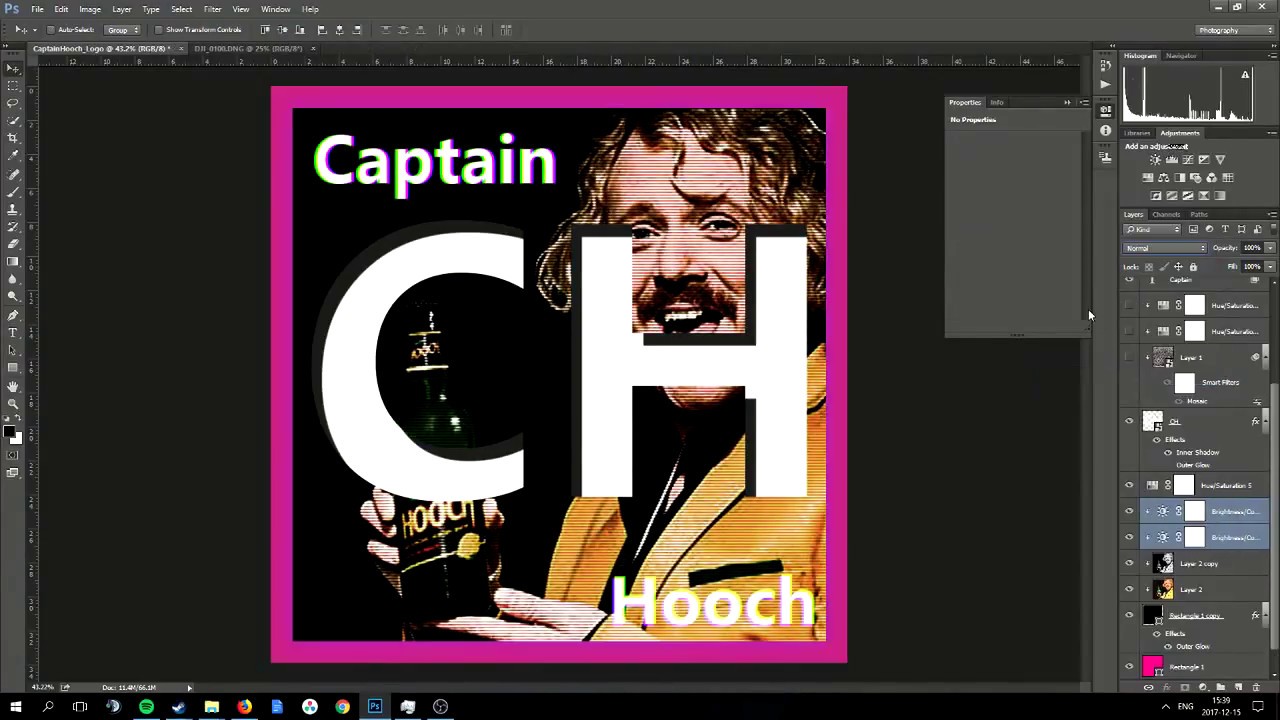
Task: Add a Curves adjustment
Action: tap(1187, 160)
